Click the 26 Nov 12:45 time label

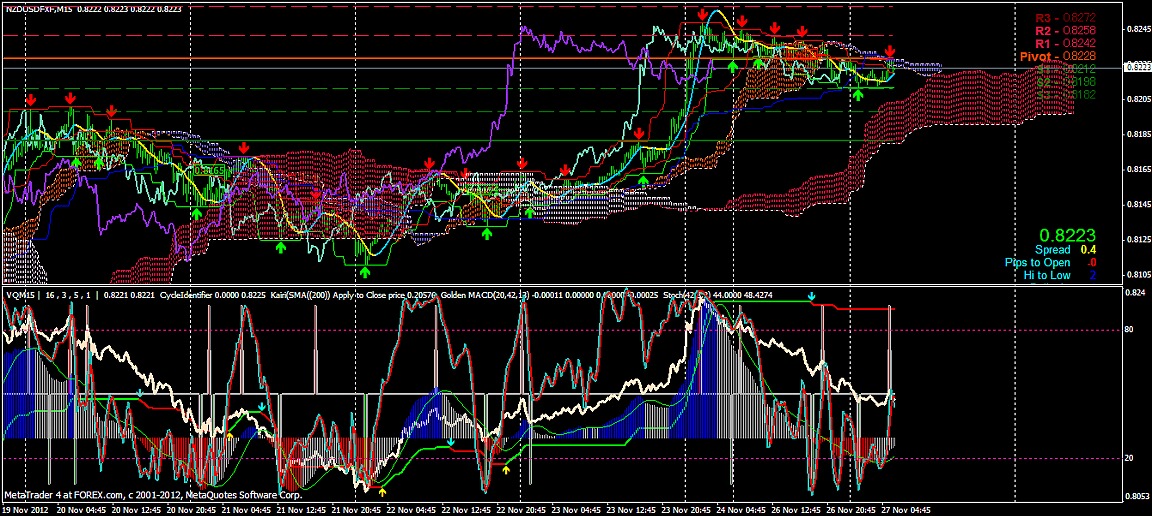coord(796,509)
